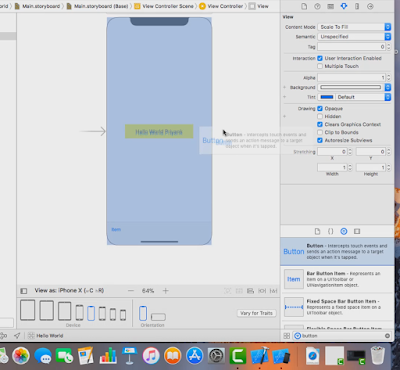Toggle the Opaque checkbox
The width and height of the screenshot is (400, 370).
click(320, 108)
